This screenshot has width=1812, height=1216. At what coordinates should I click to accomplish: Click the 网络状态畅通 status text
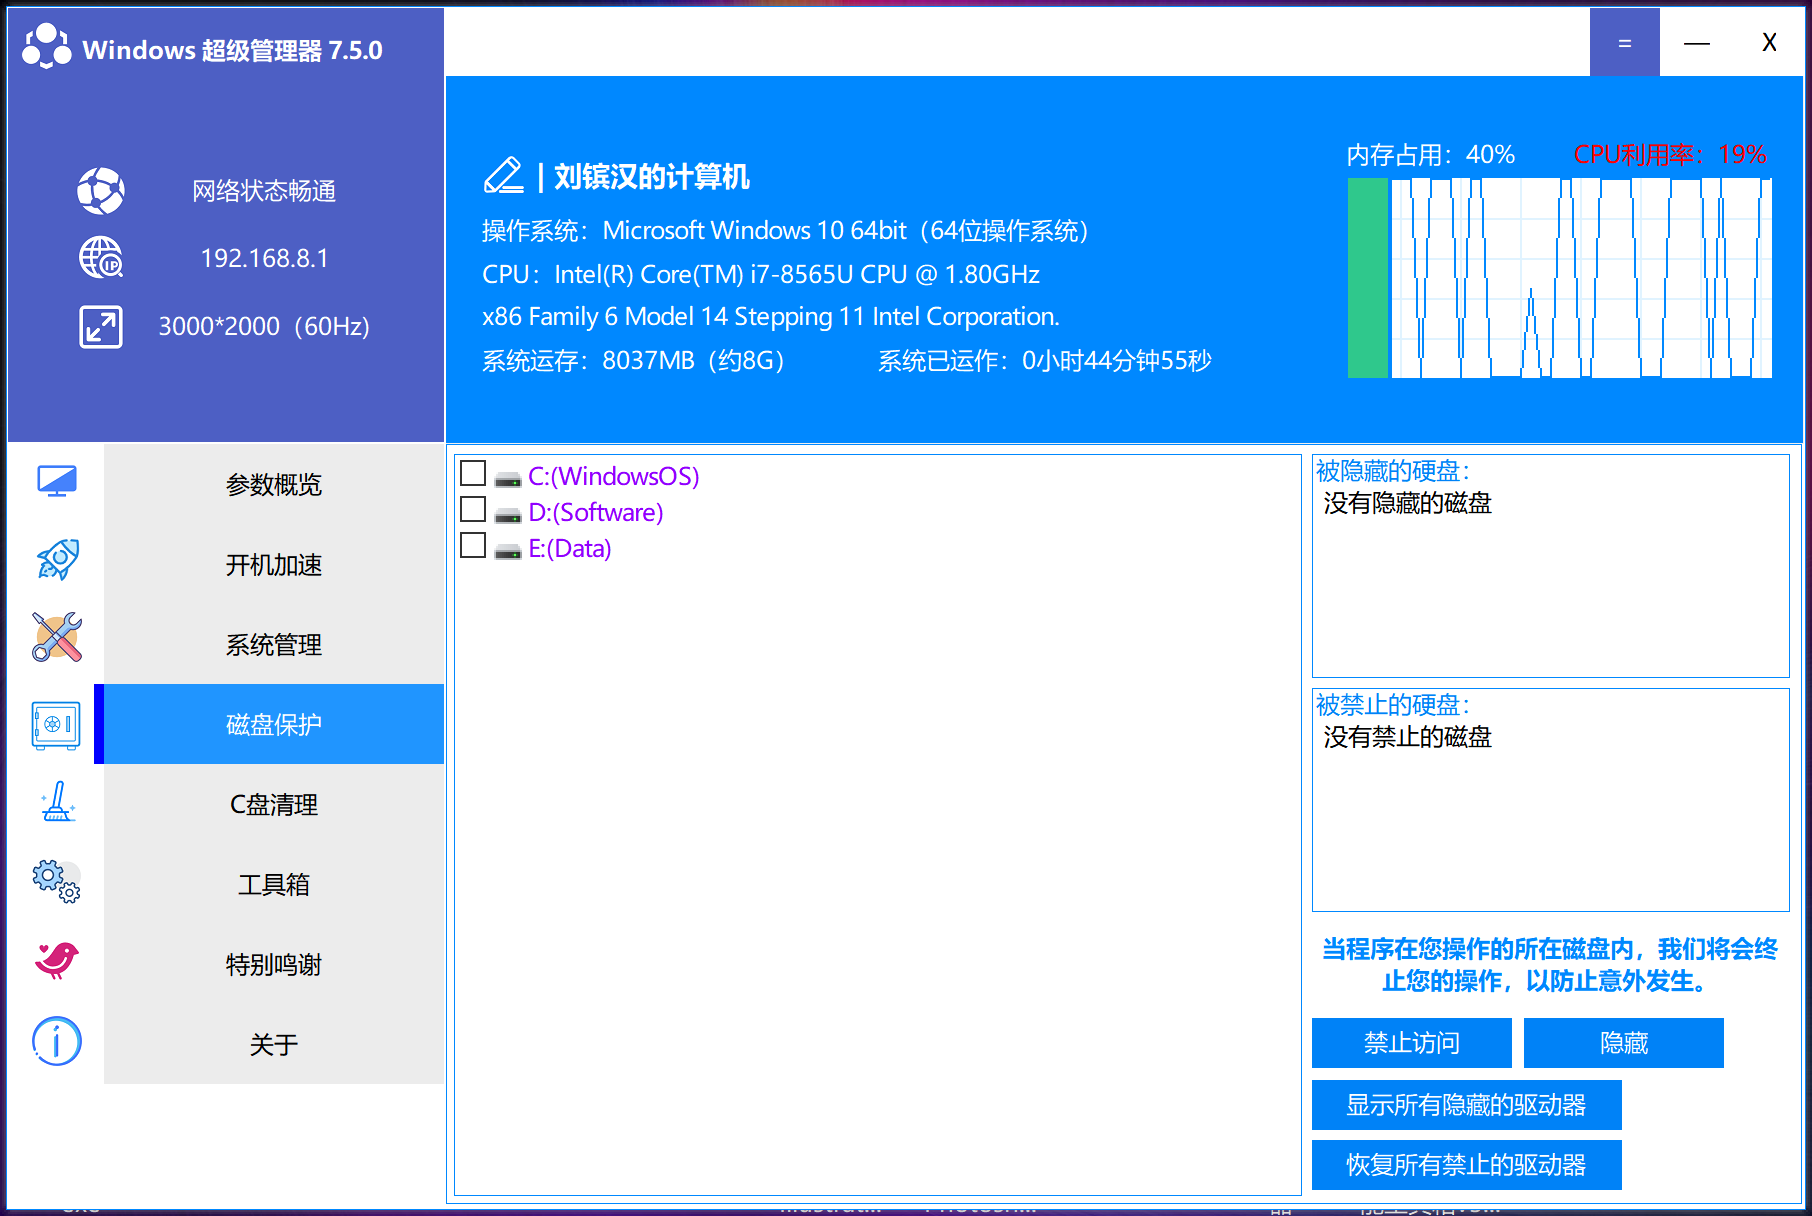point(264,191)
